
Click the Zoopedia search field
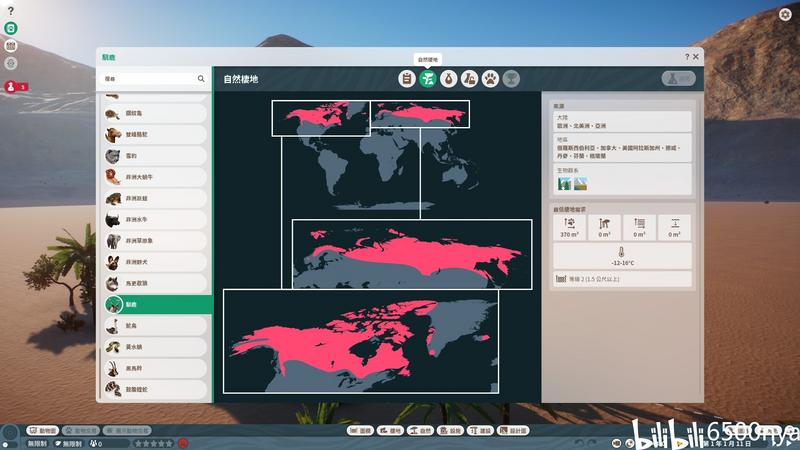pyautogui.click(x=153, y=79)
